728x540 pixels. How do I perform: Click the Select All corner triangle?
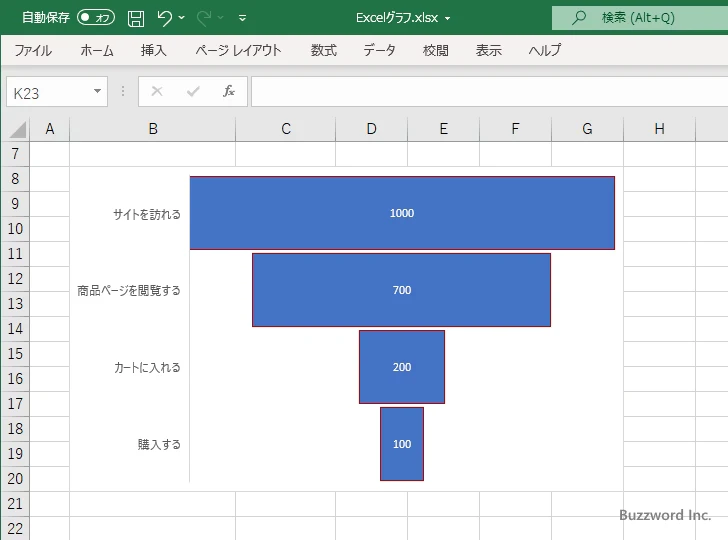[x=17, y=130]
